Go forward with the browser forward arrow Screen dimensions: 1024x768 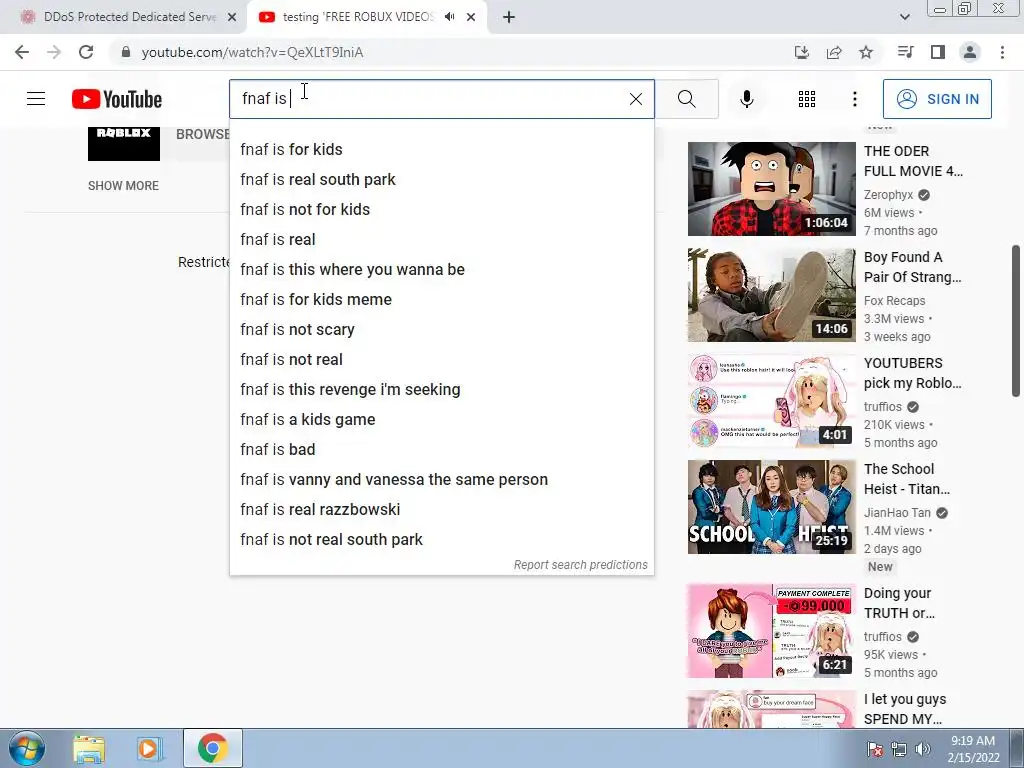tap(54, 52)
